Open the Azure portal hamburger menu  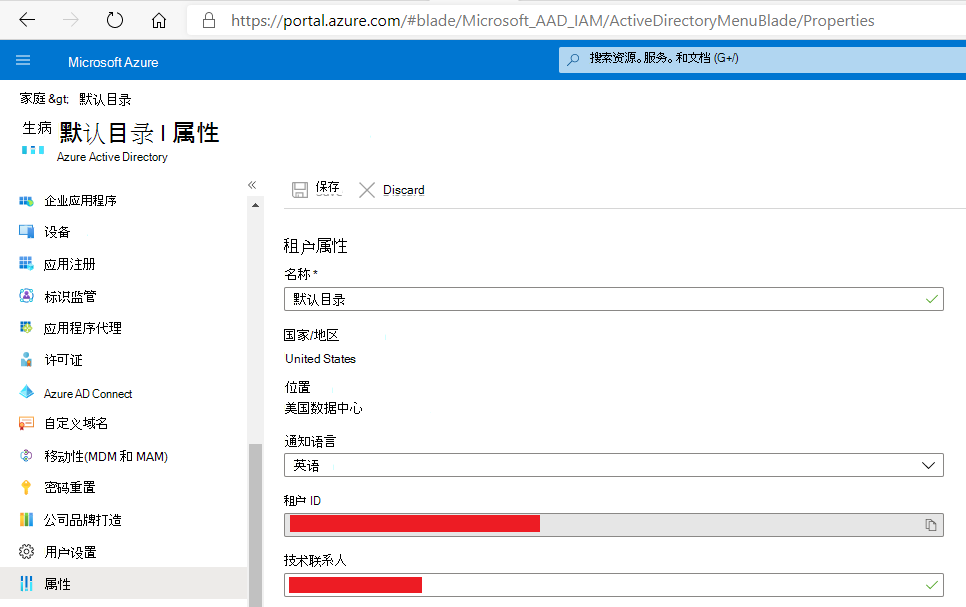23,60
